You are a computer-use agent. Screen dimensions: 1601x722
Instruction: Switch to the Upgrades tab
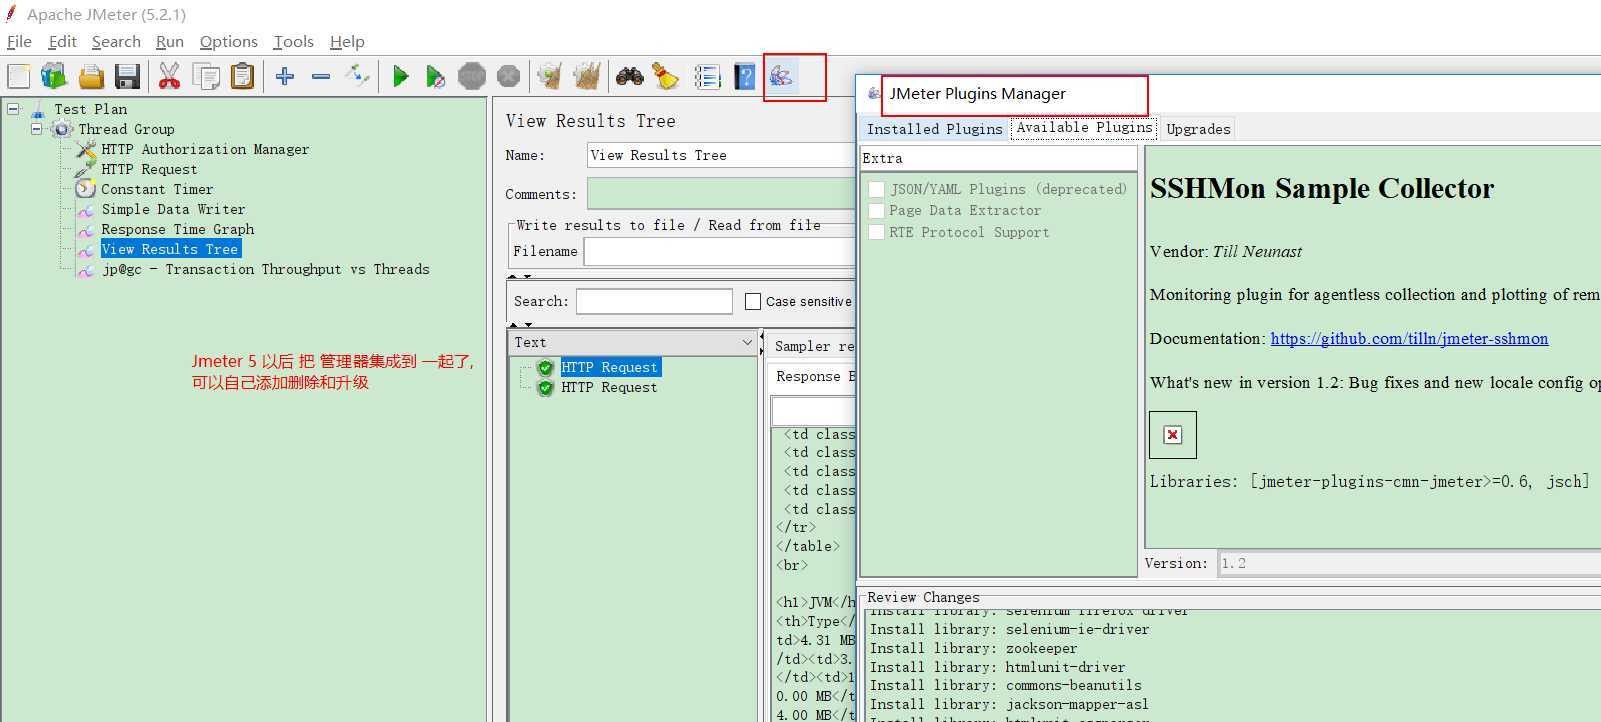pyautogui.click(x=1198, y=129)
